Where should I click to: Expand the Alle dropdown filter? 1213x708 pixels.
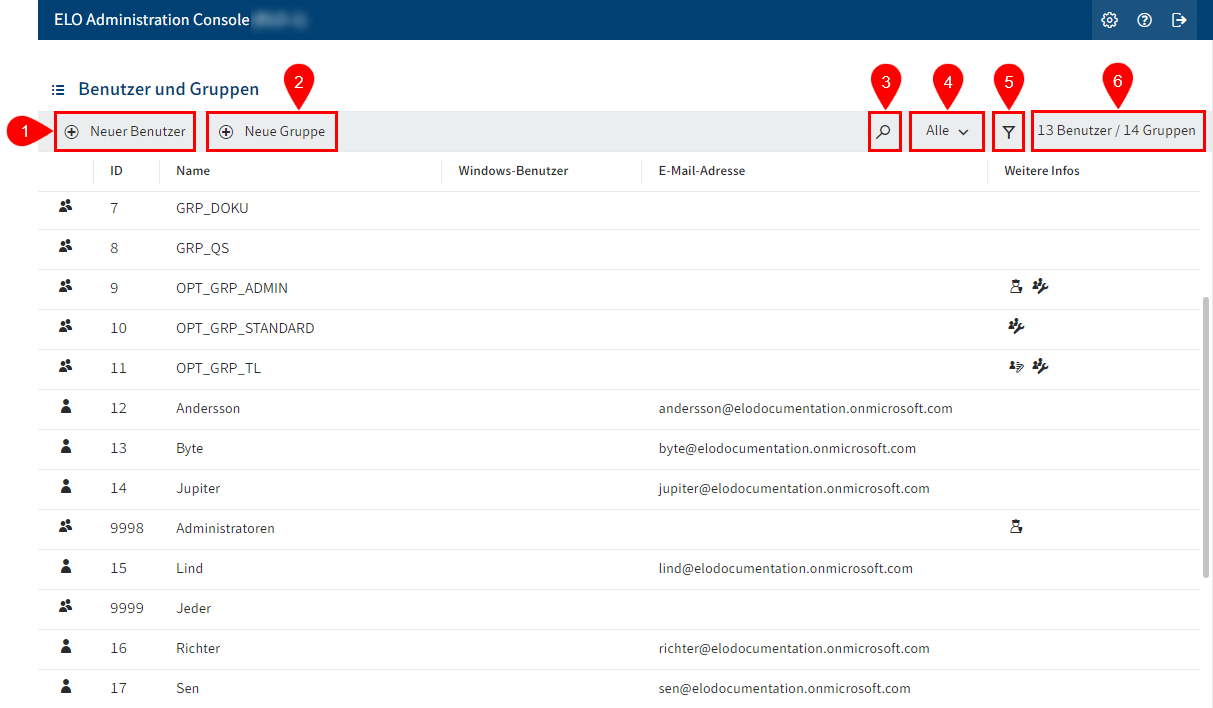pos(946,131)
